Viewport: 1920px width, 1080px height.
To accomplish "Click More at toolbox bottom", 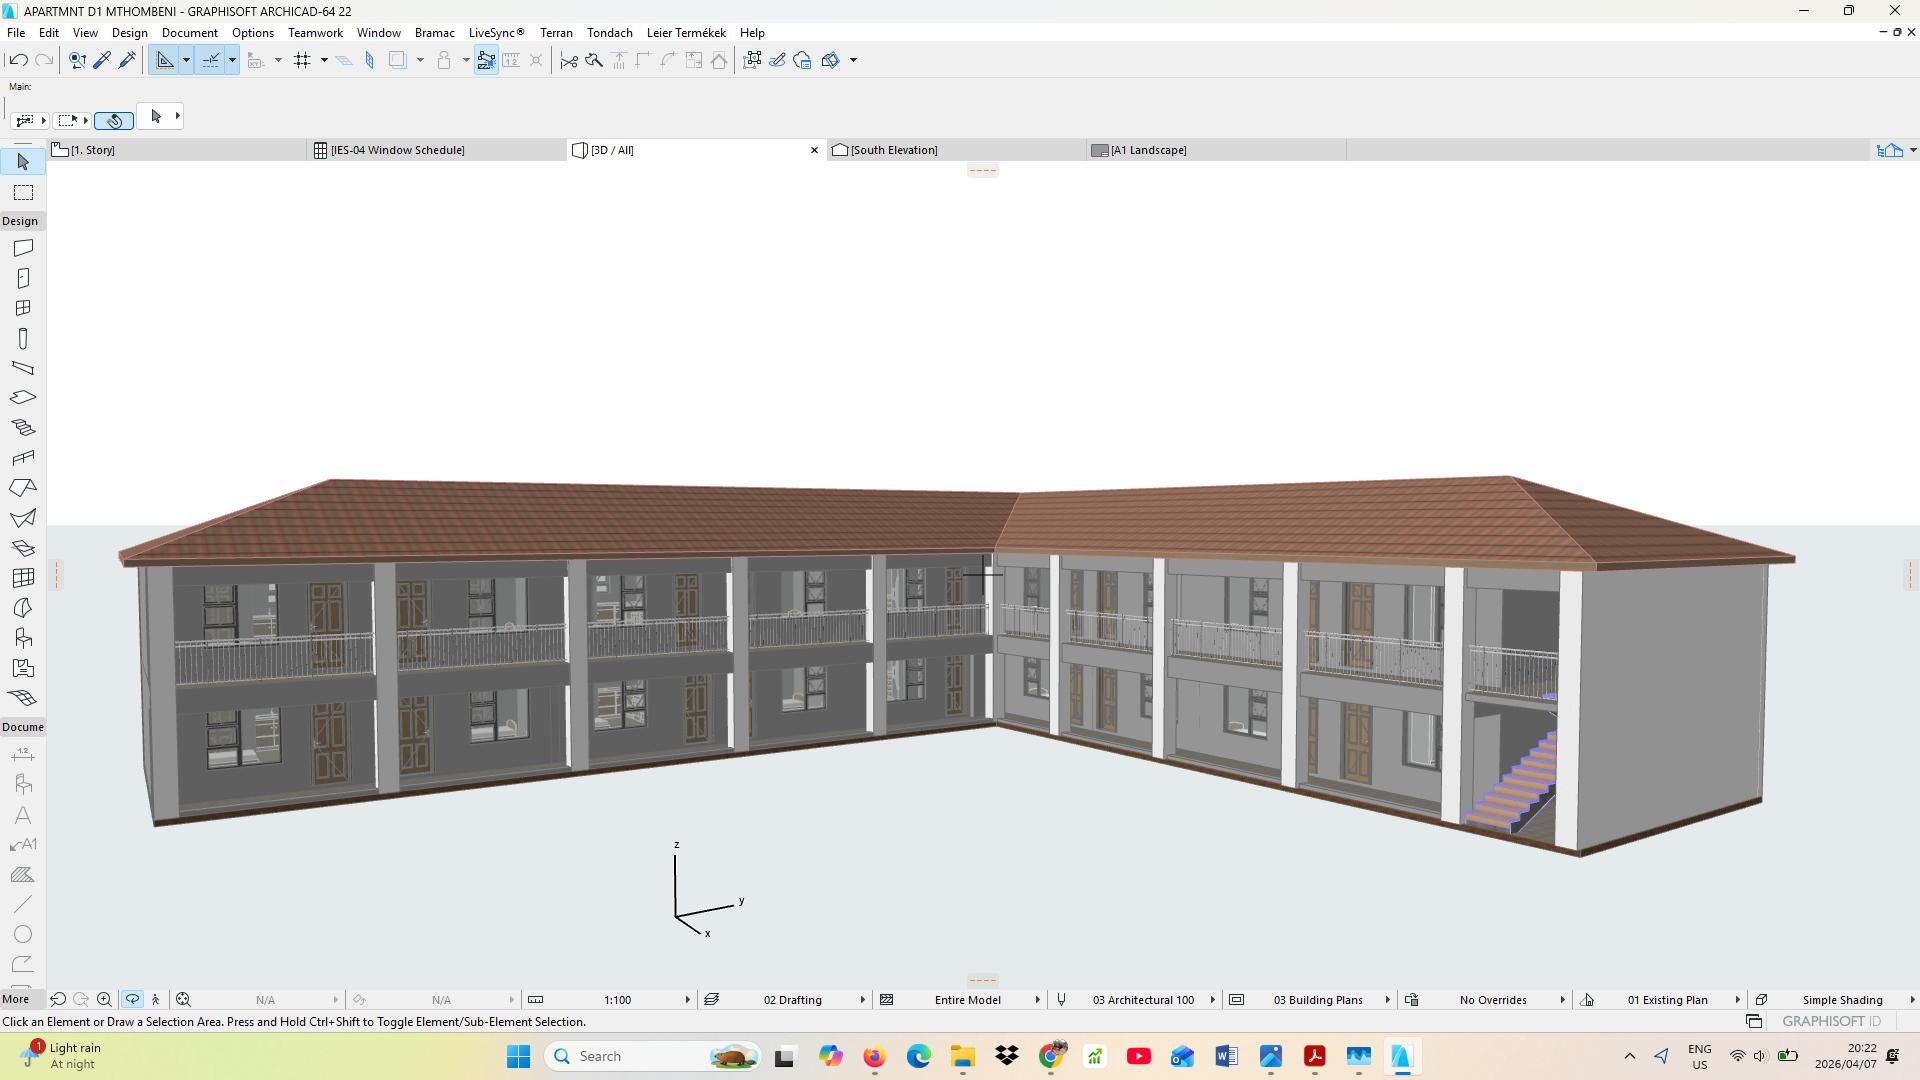I will tap(15, 999).
